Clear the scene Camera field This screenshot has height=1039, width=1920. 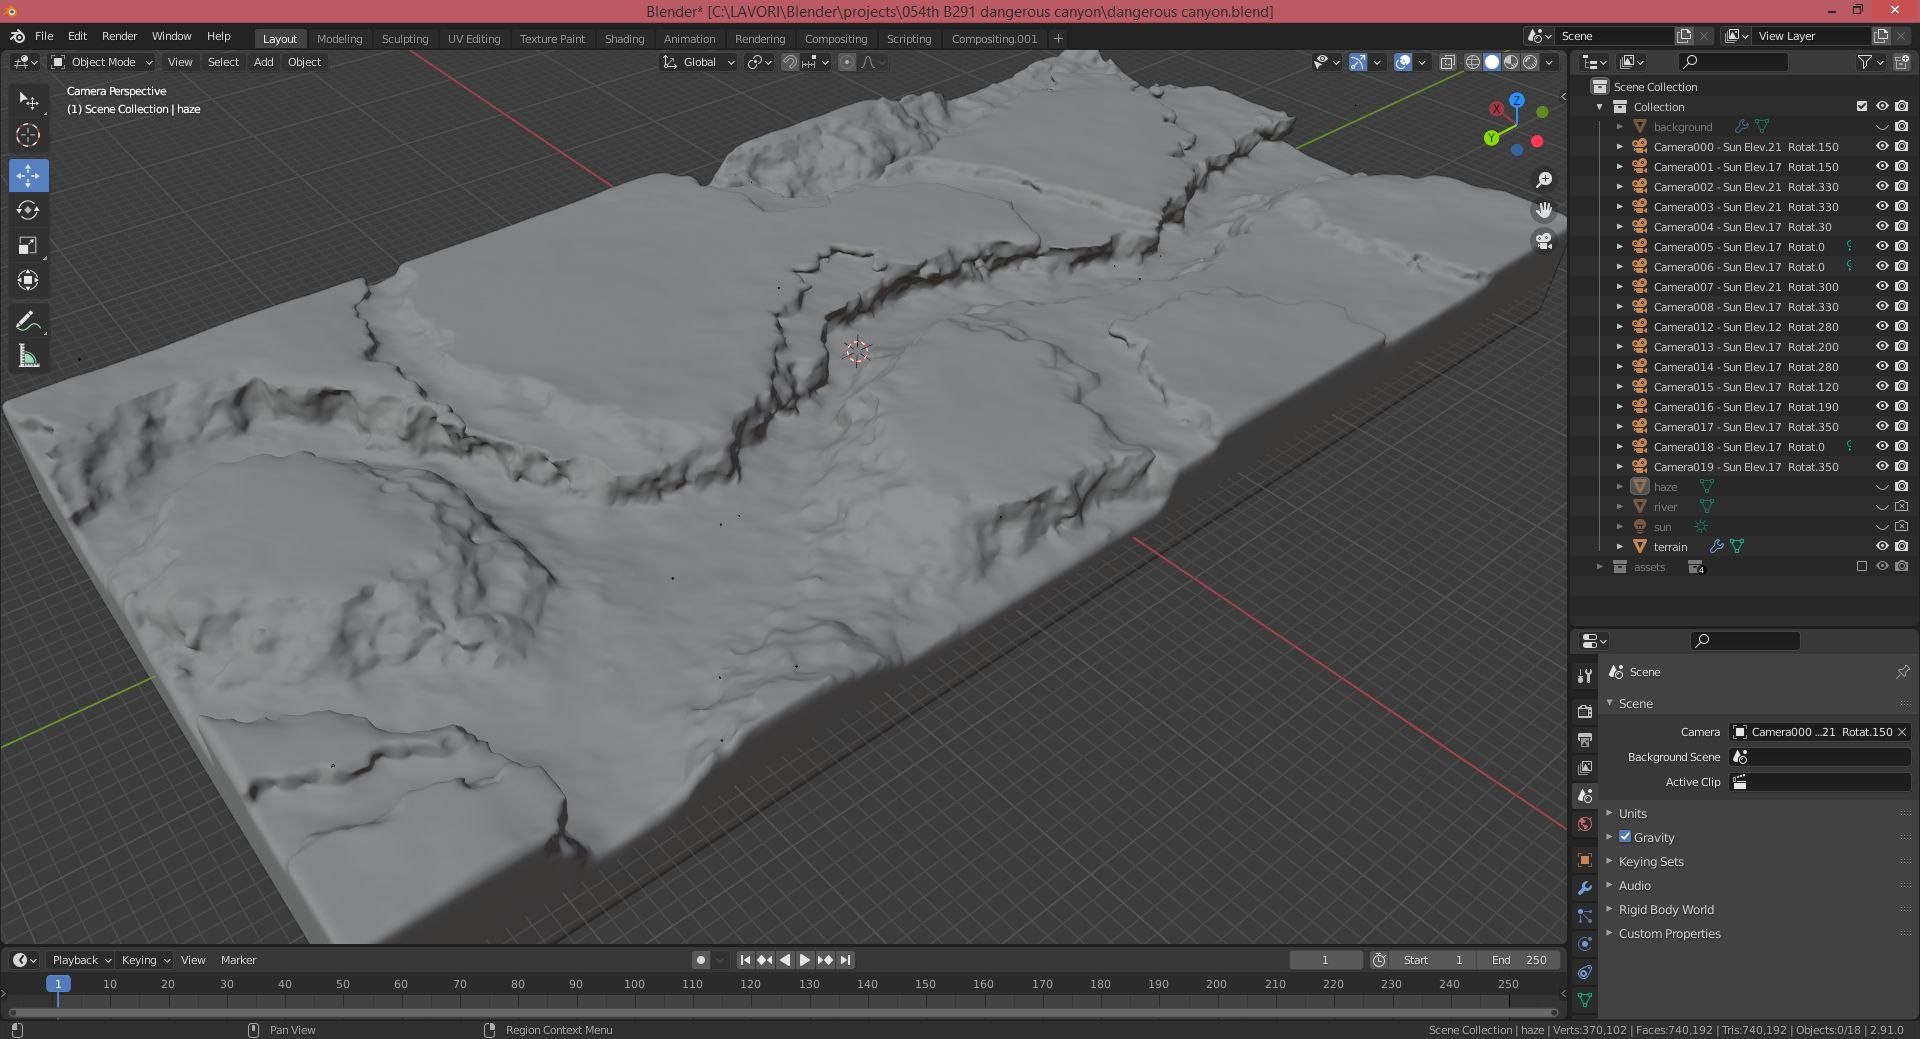click(x=1901, y=732)
